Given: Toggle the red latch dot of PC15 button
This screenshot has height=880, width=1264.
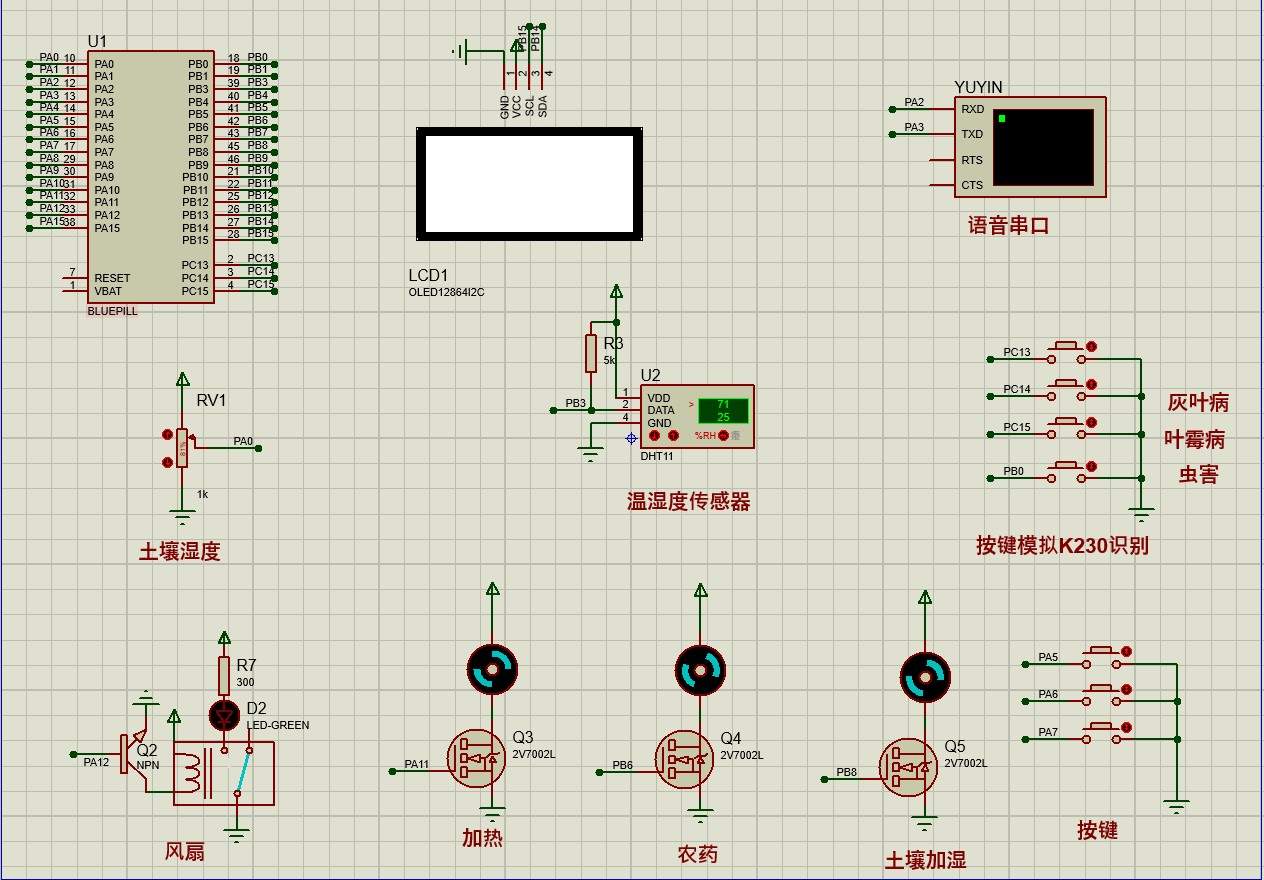Looking at the screenshot, I should coord(1092,424).
